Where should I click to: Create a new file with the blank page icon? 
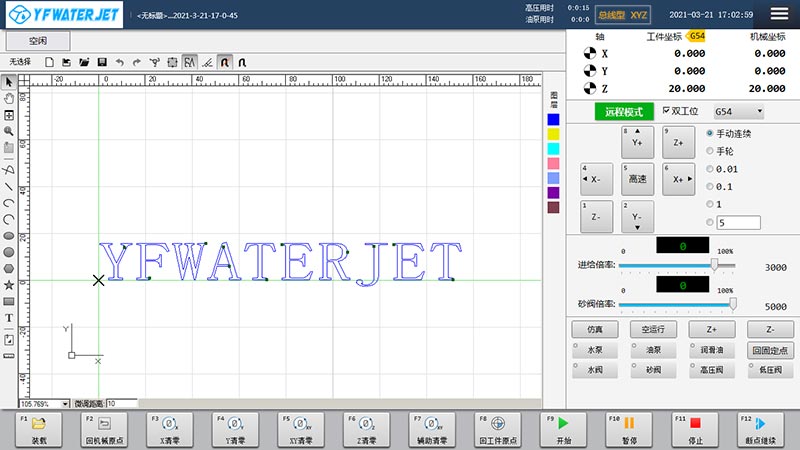(x=49, y=62)
